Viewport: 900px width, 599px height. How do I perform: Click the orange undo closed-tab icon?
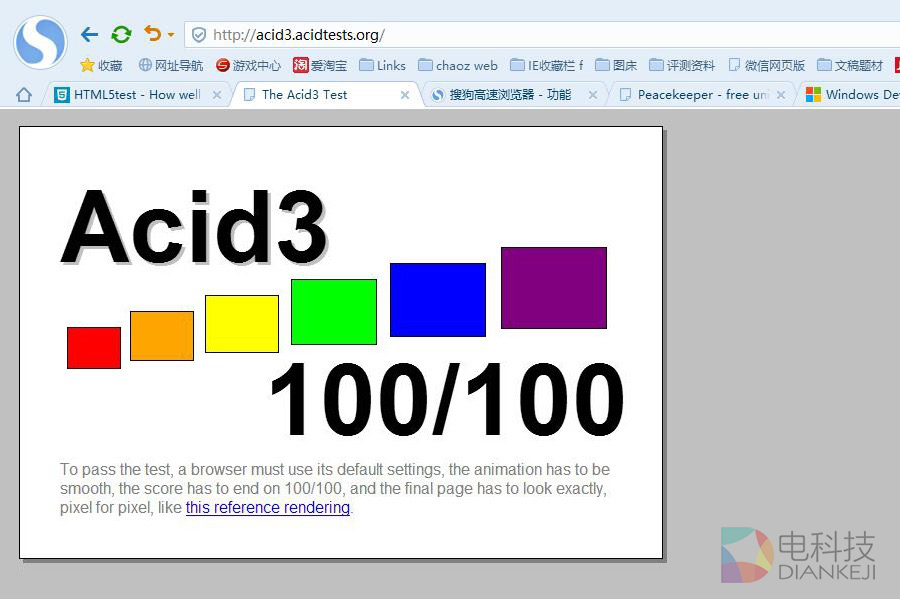(152, 34)
